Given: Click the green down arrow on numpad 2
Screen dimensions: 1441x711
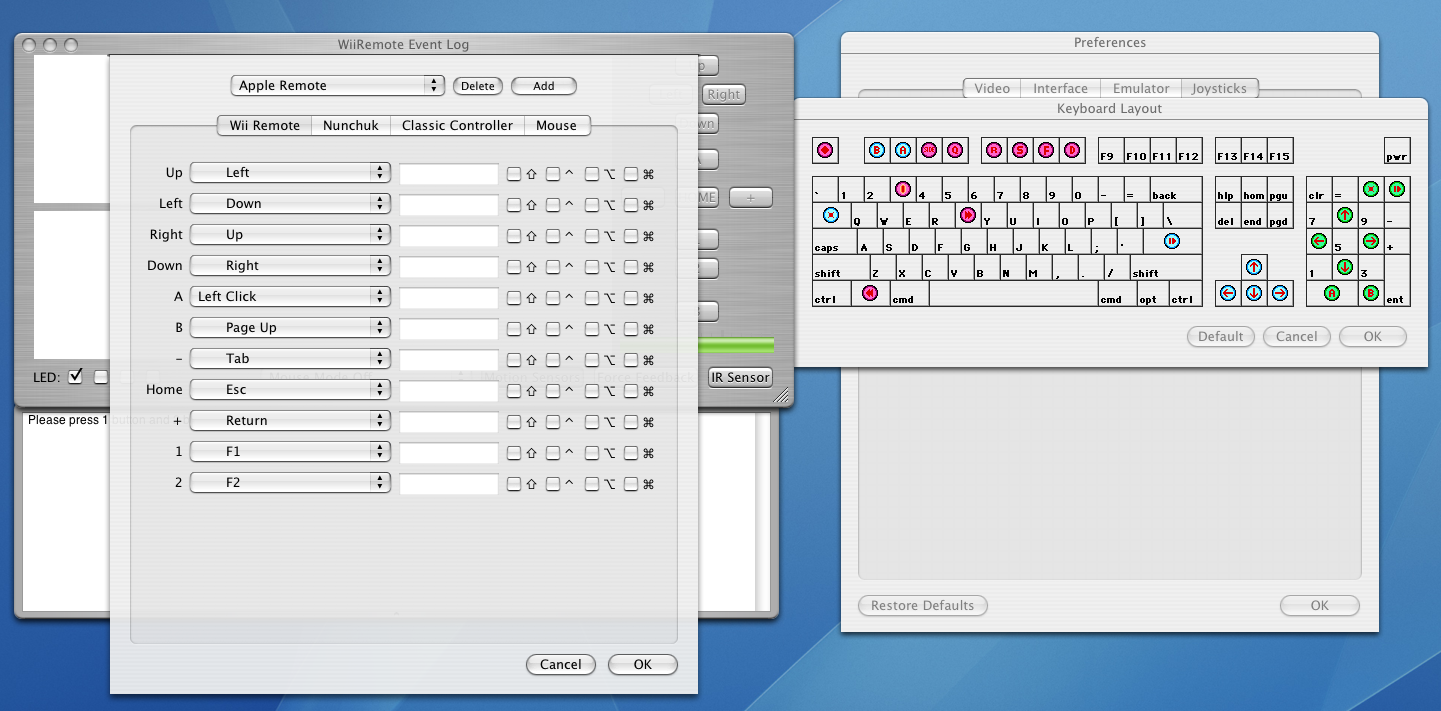Looking at the screenshot, I should coord(1345,266).
